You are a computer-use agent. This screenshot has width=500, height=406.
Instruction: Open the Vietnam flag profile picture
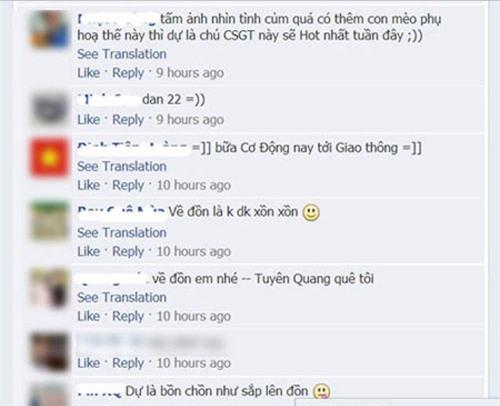[49, 157]
